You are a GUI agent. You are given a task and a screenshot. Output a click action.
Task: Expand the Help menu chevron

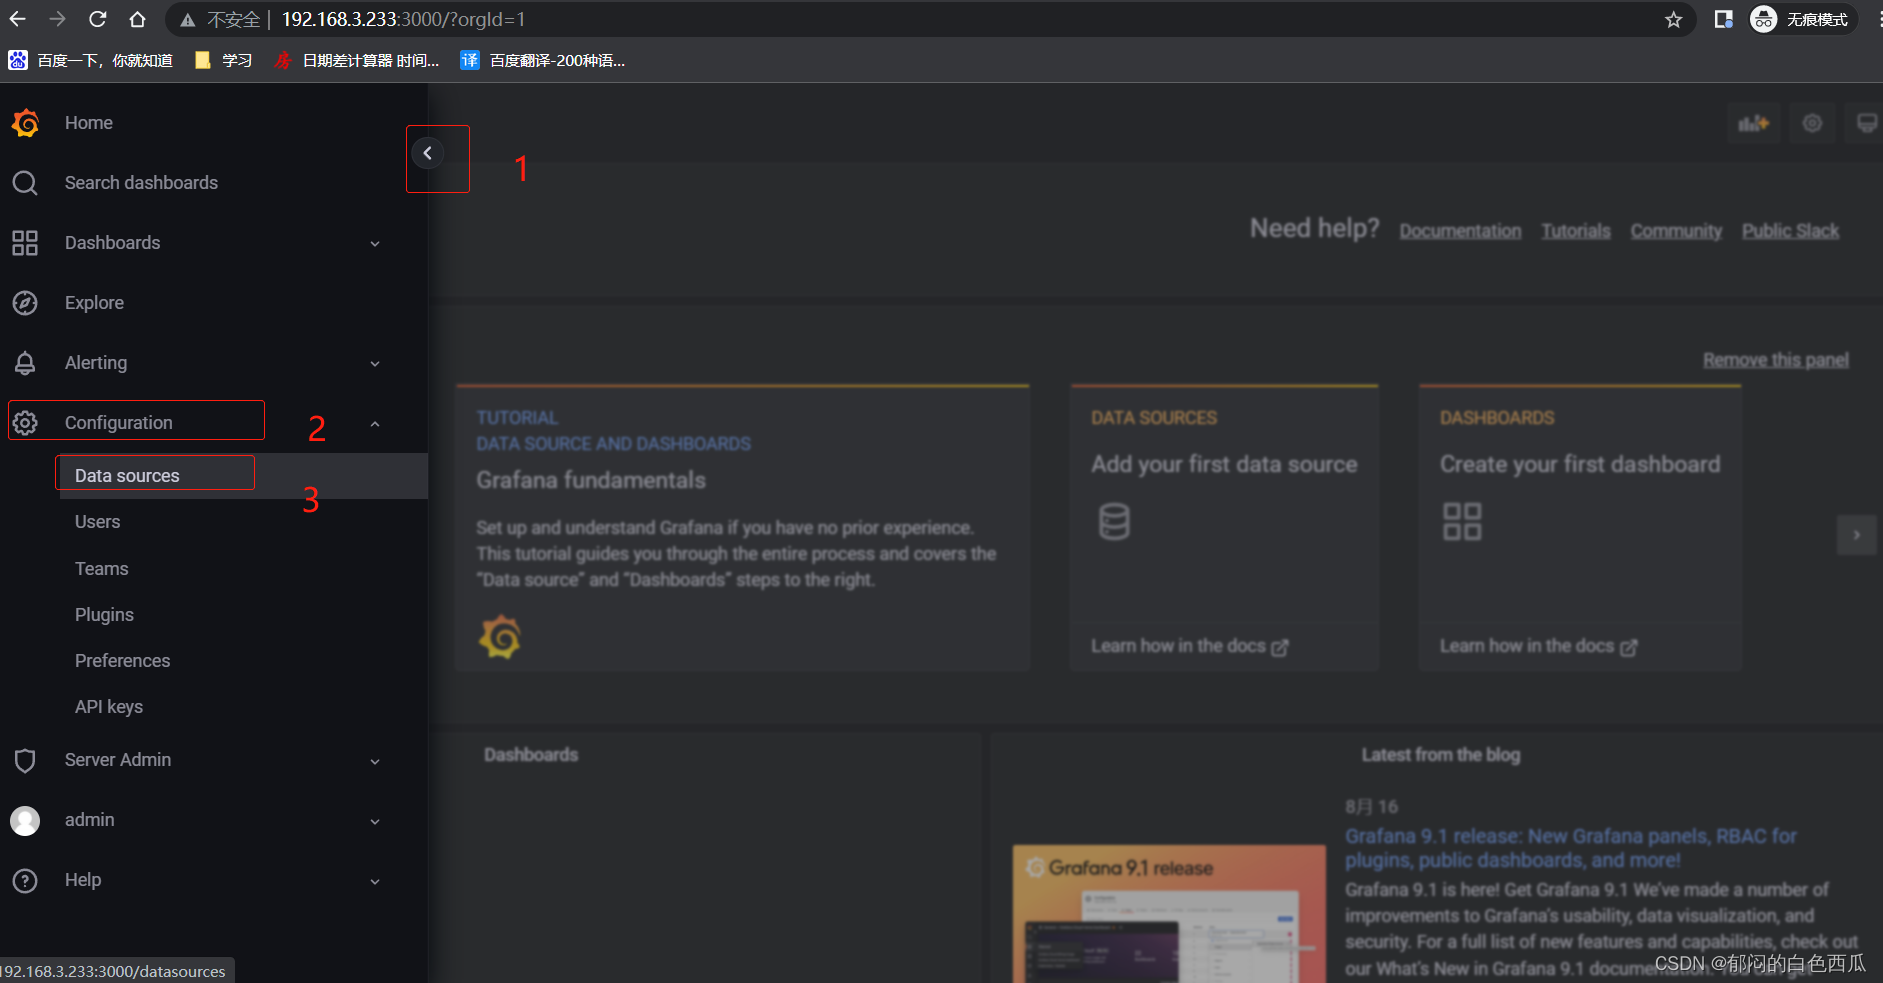[375, 881]
